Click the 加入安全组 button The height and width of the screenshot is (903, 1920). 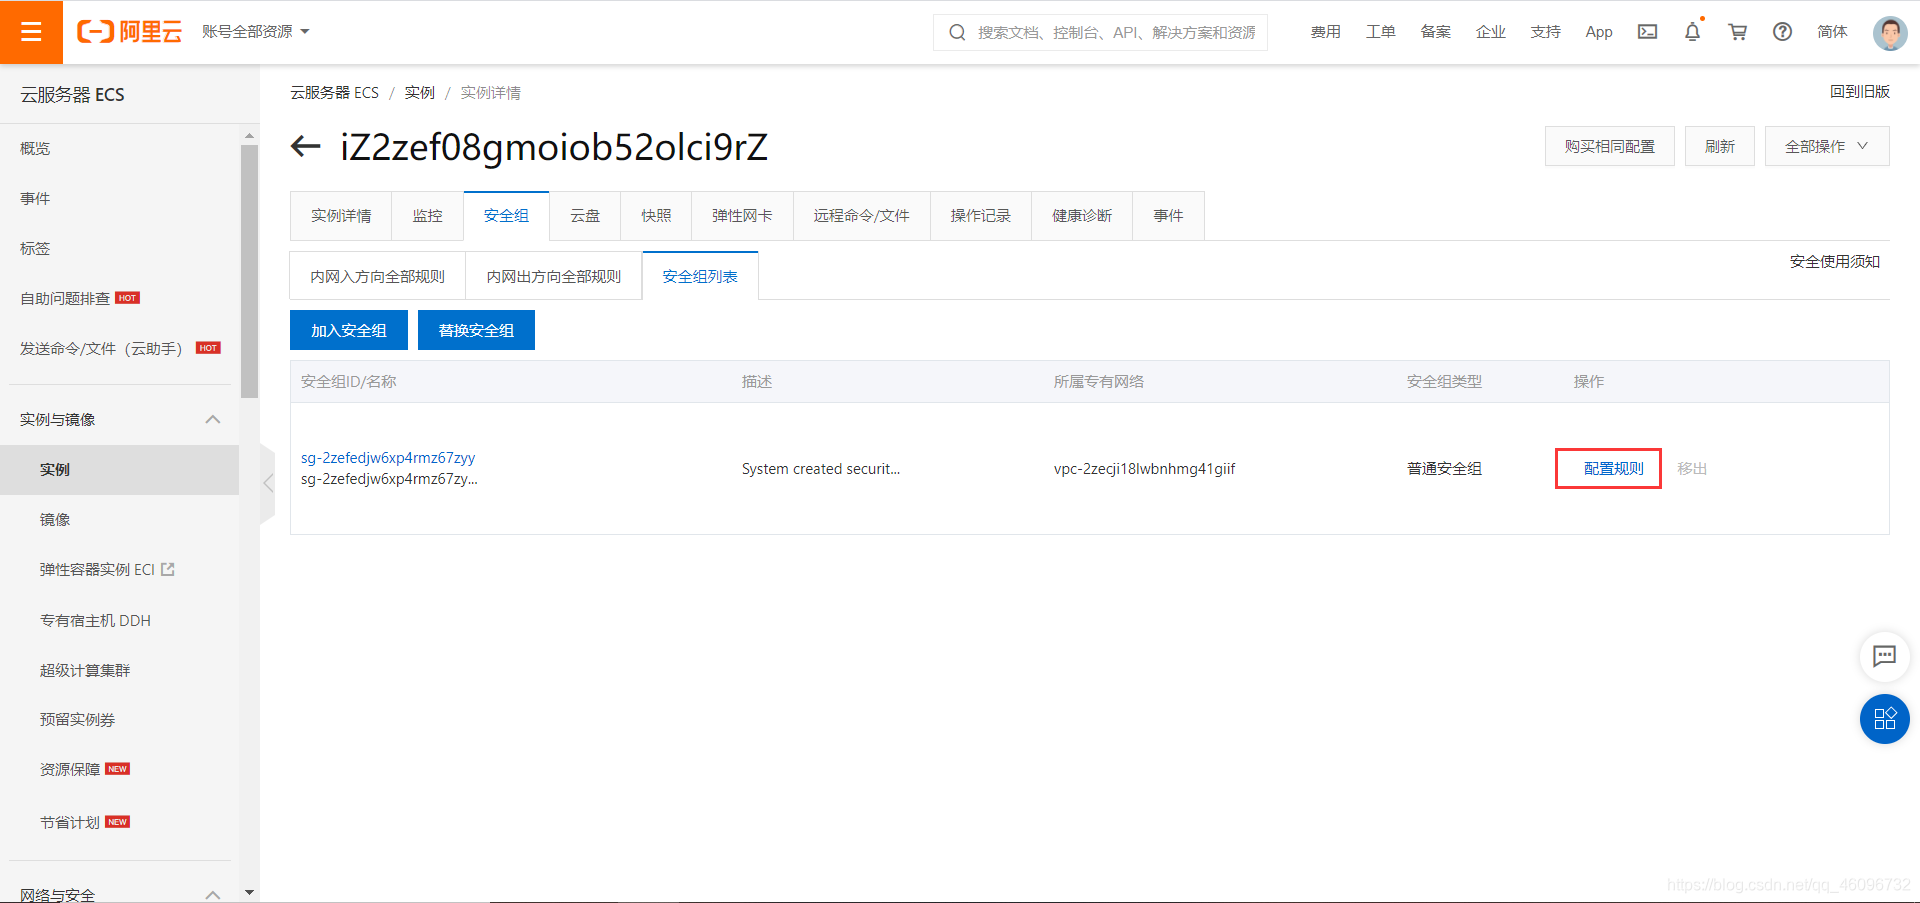coord(348,330)
